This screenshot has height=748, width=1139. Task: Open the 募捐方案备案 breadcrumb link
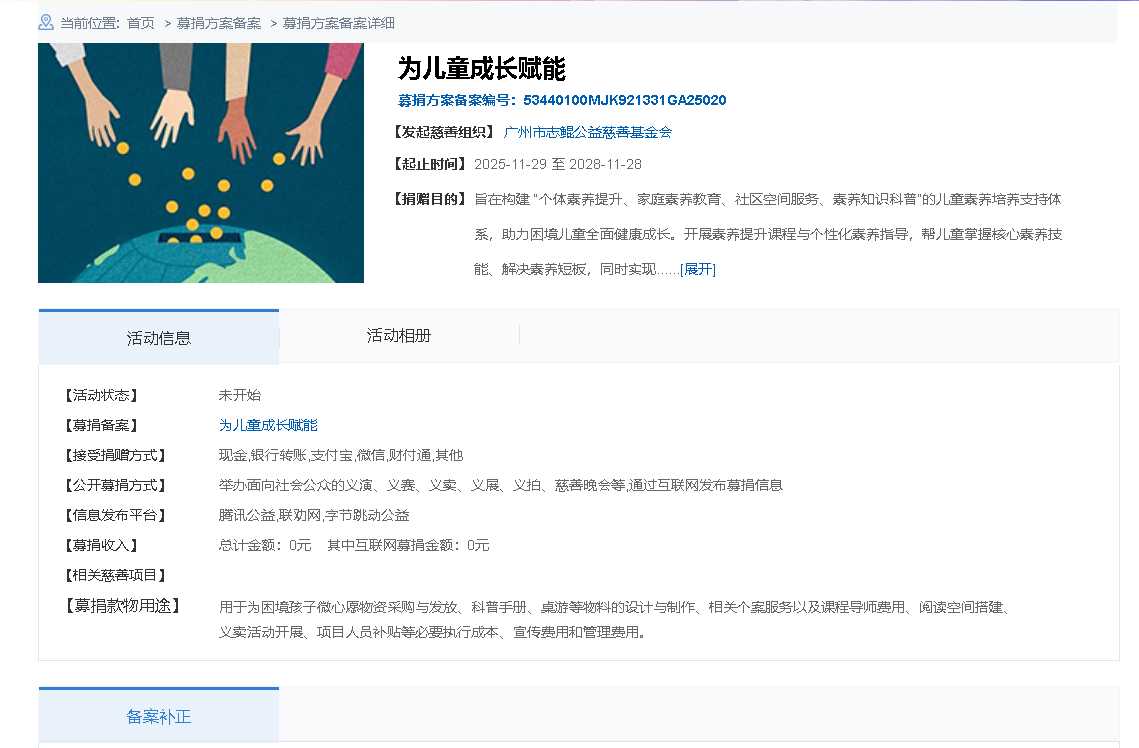[x=219, y=23]
